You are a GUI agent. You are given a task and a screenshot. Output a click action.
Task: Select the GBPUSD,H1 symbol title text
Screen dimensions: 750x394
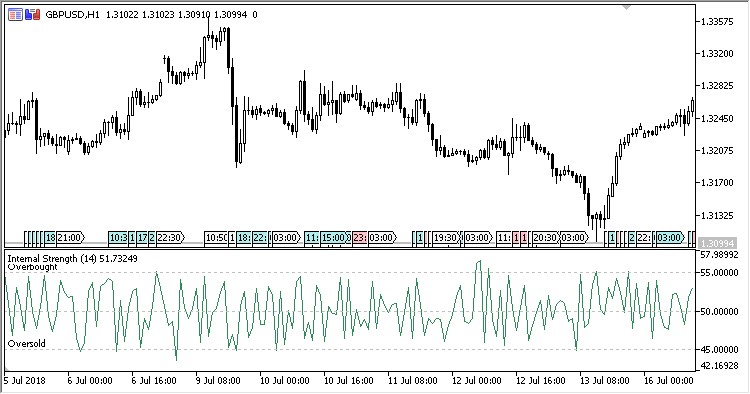click(x=72, y=15)
